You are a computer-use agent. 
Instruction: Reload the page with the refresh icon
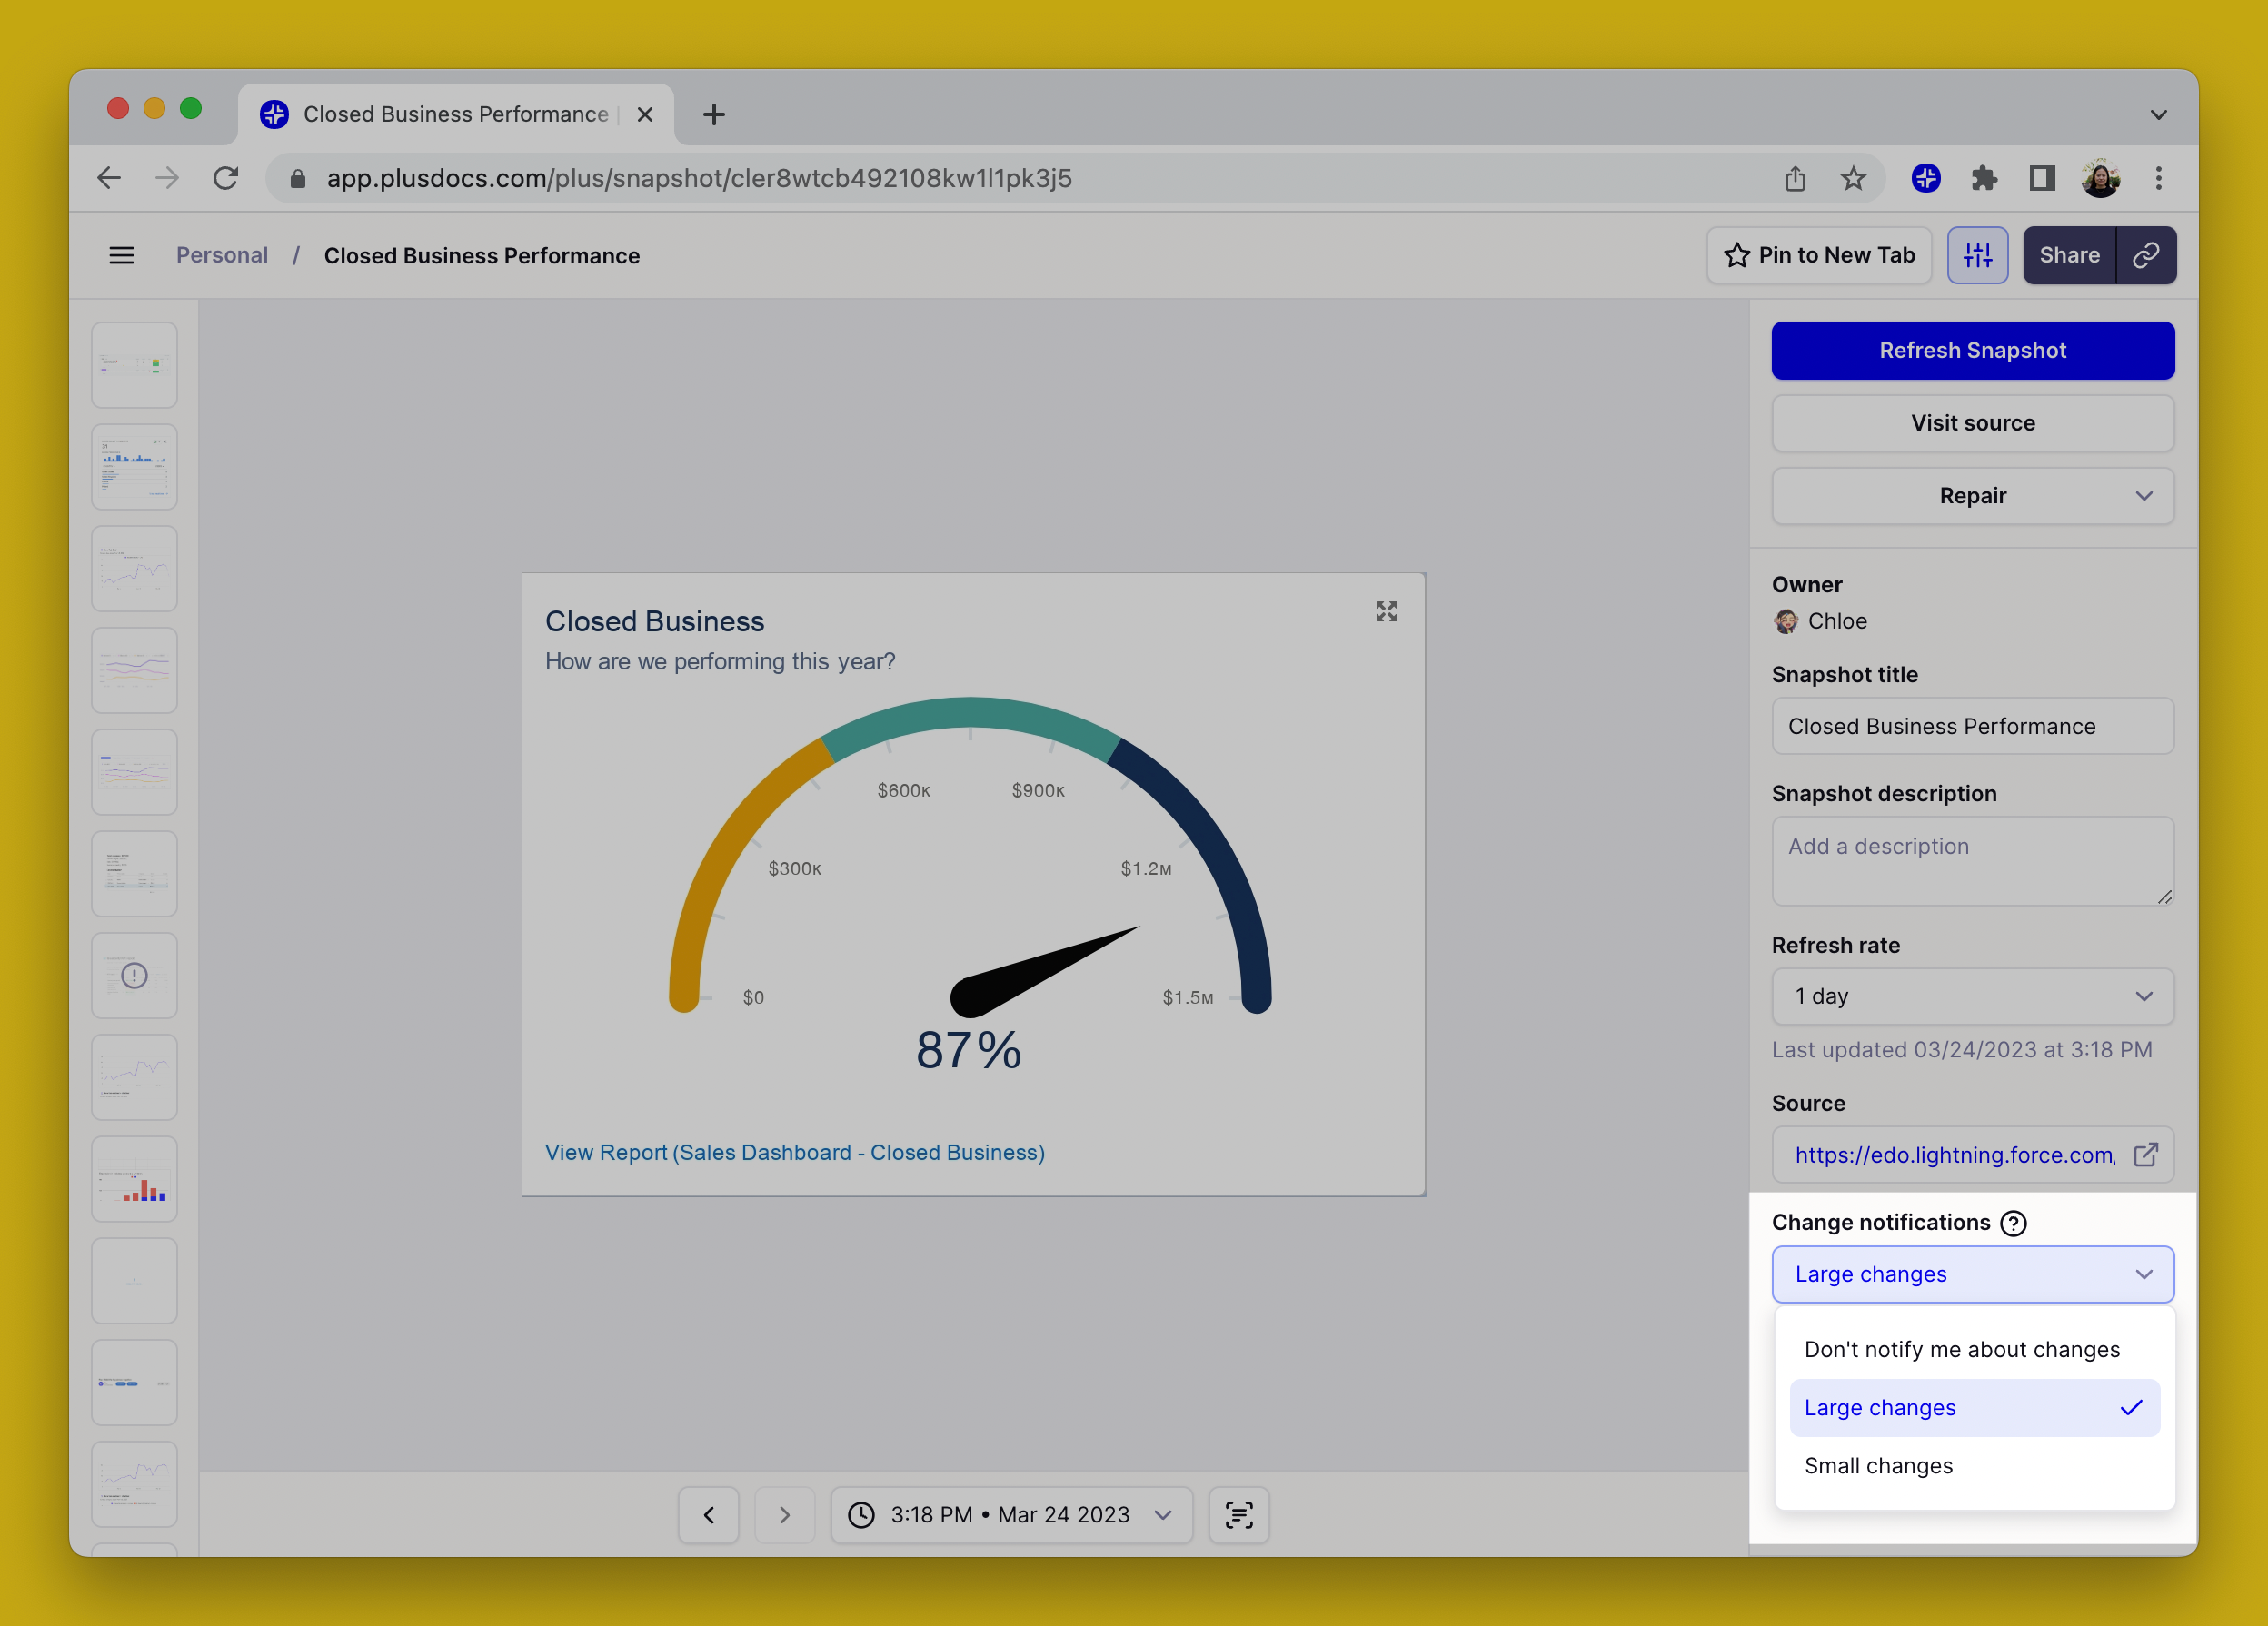pyautogui.click(x=226, y=178)
